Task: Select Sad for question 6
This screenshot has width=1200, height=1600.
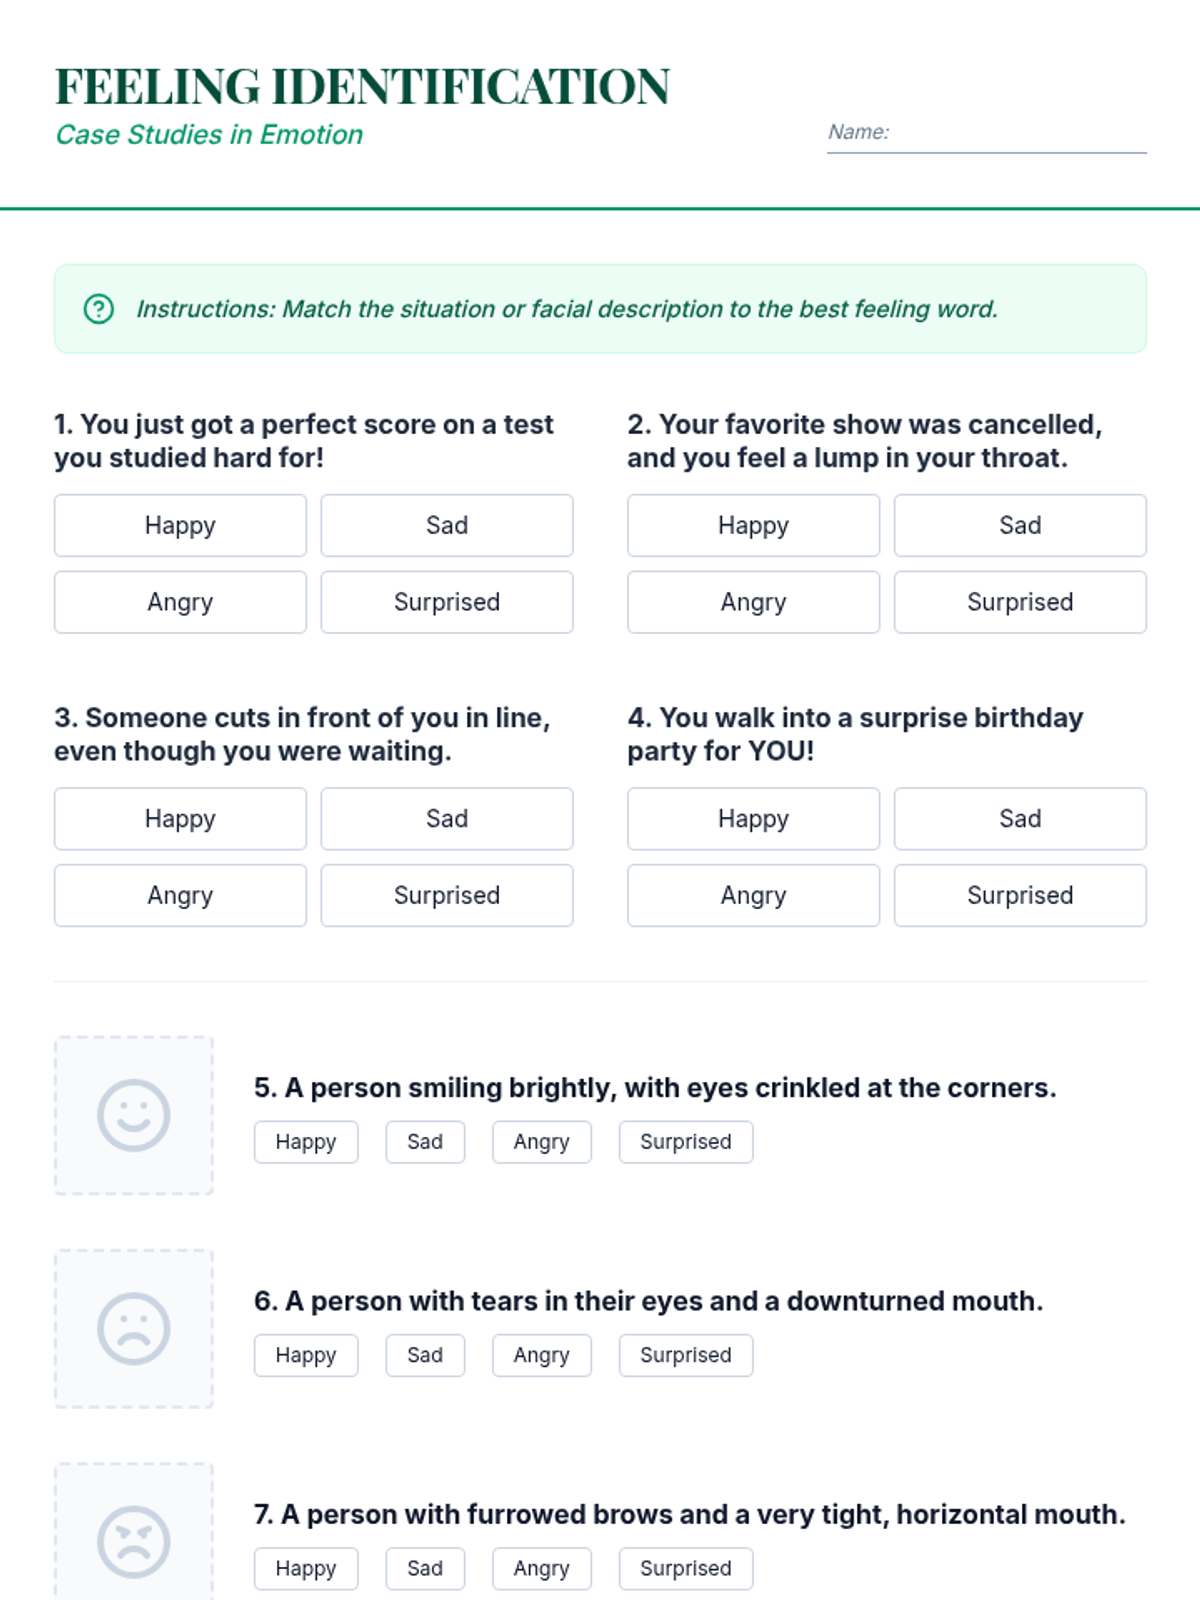Action: pos(425,1355)
